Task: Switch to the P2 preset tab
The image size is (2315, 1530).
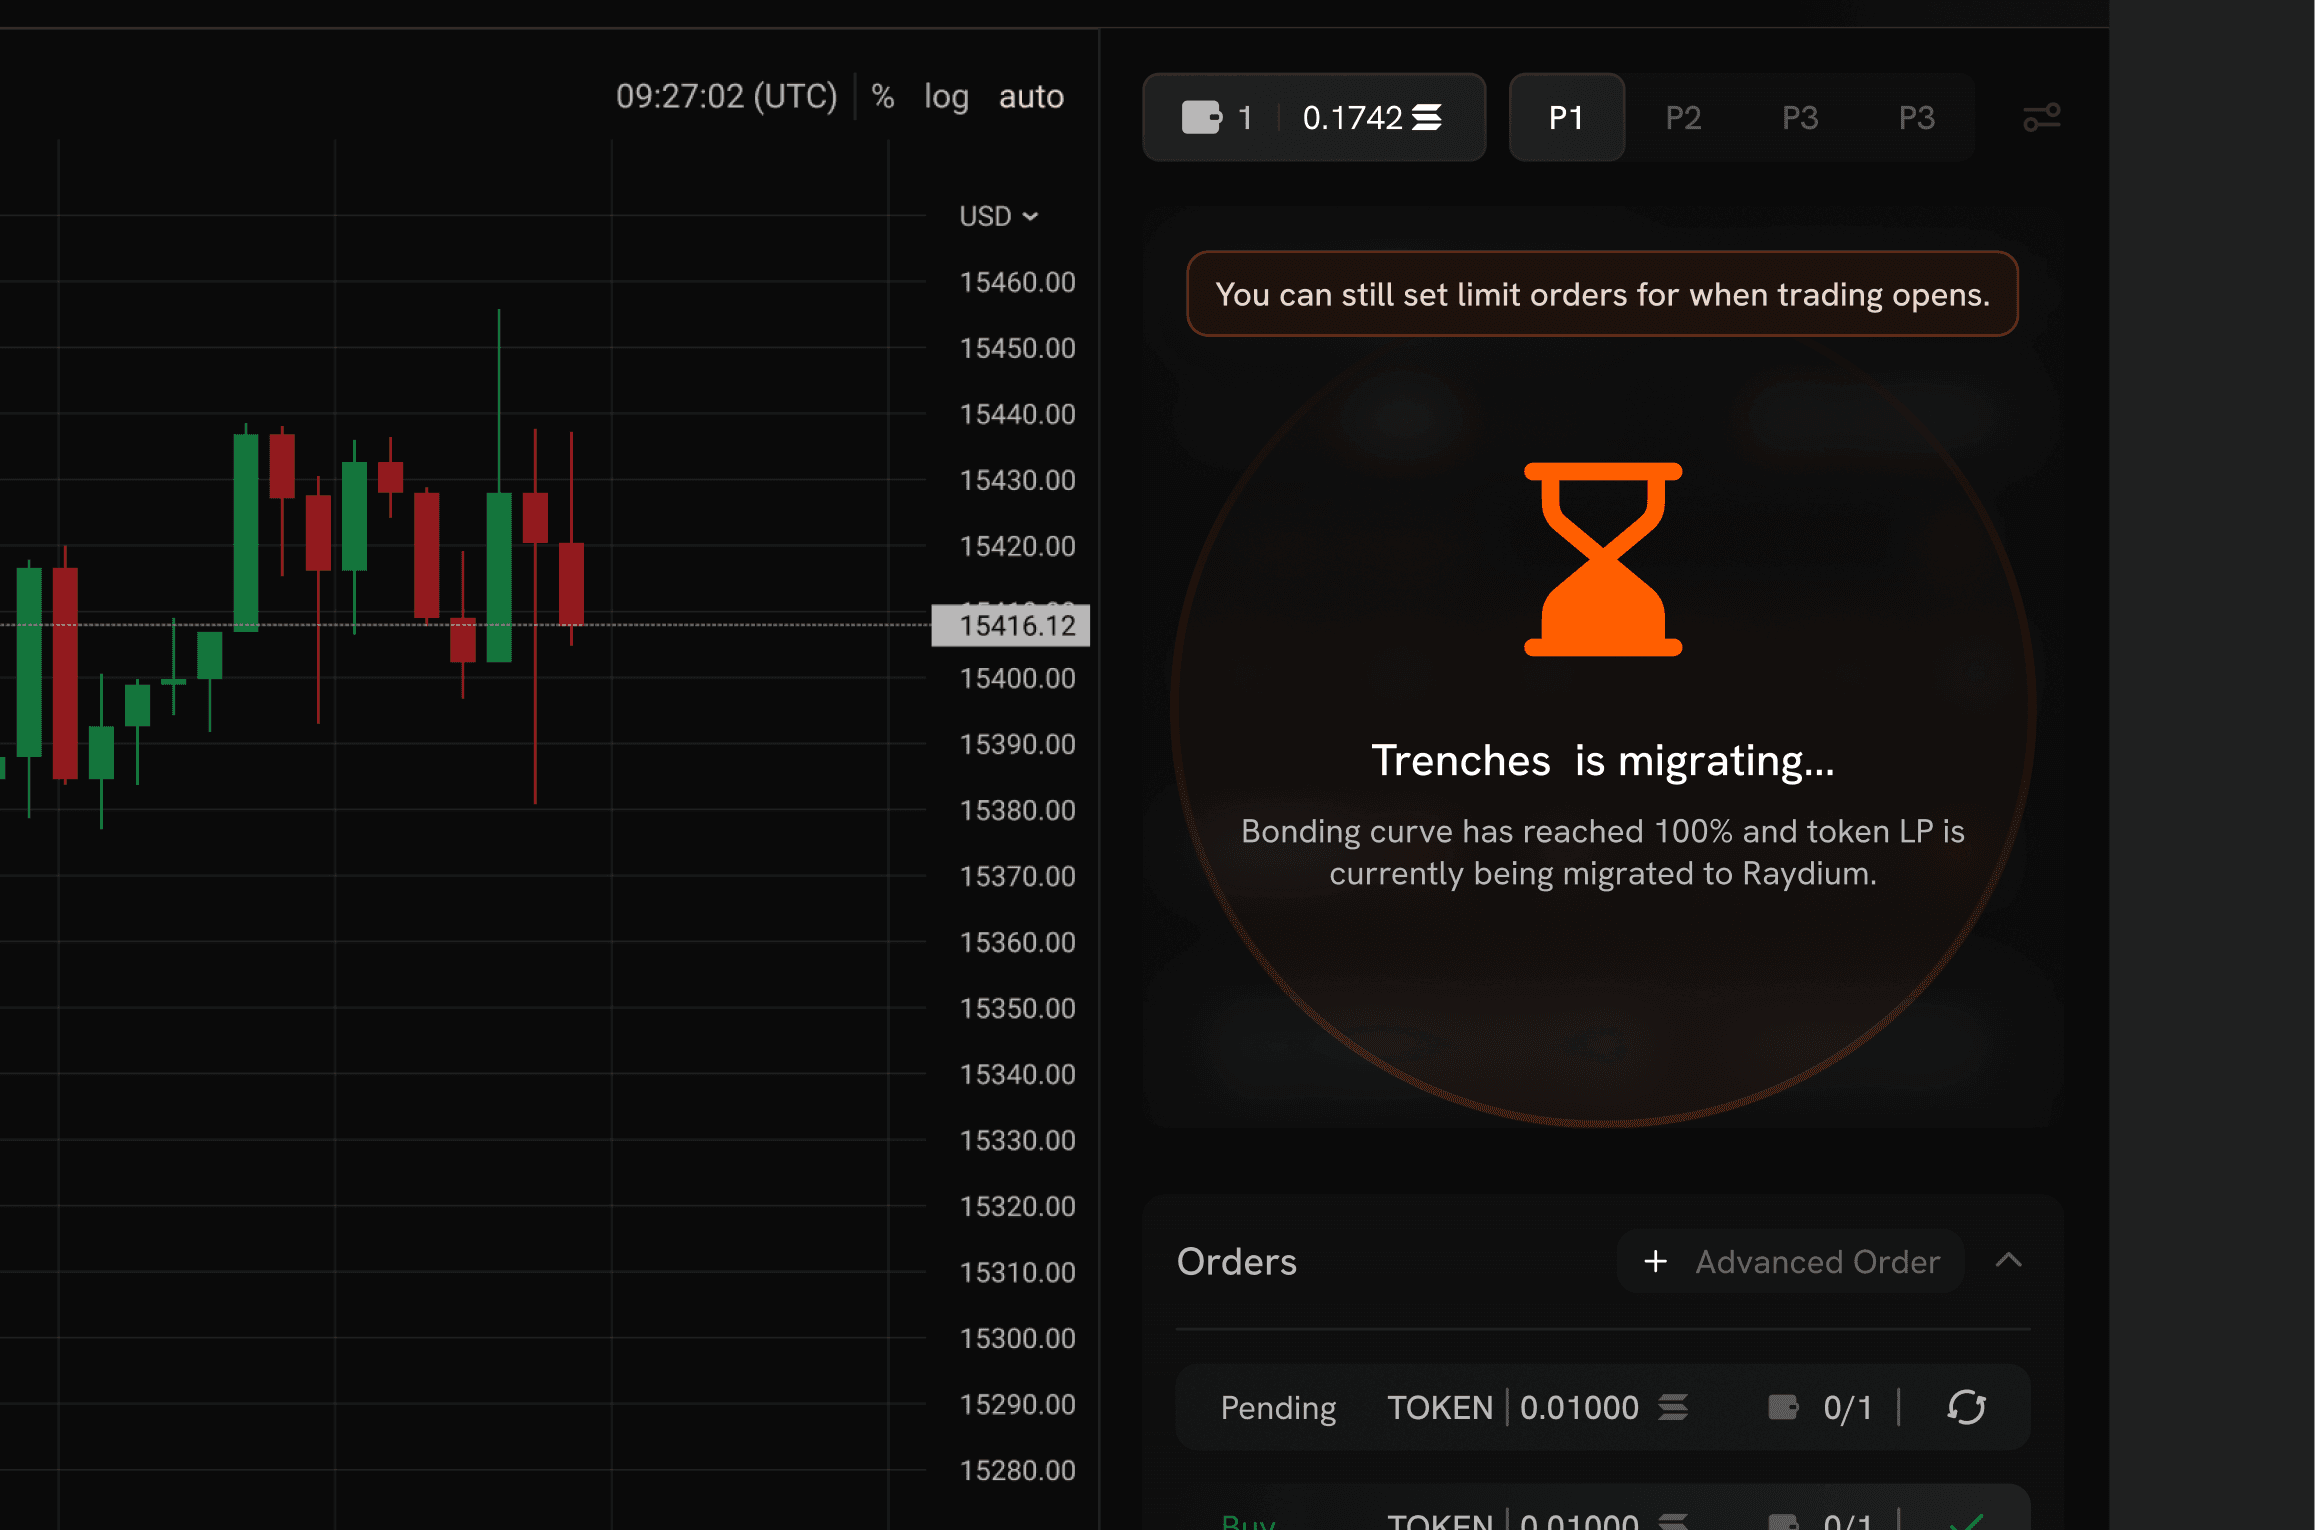Action: 1683,118
